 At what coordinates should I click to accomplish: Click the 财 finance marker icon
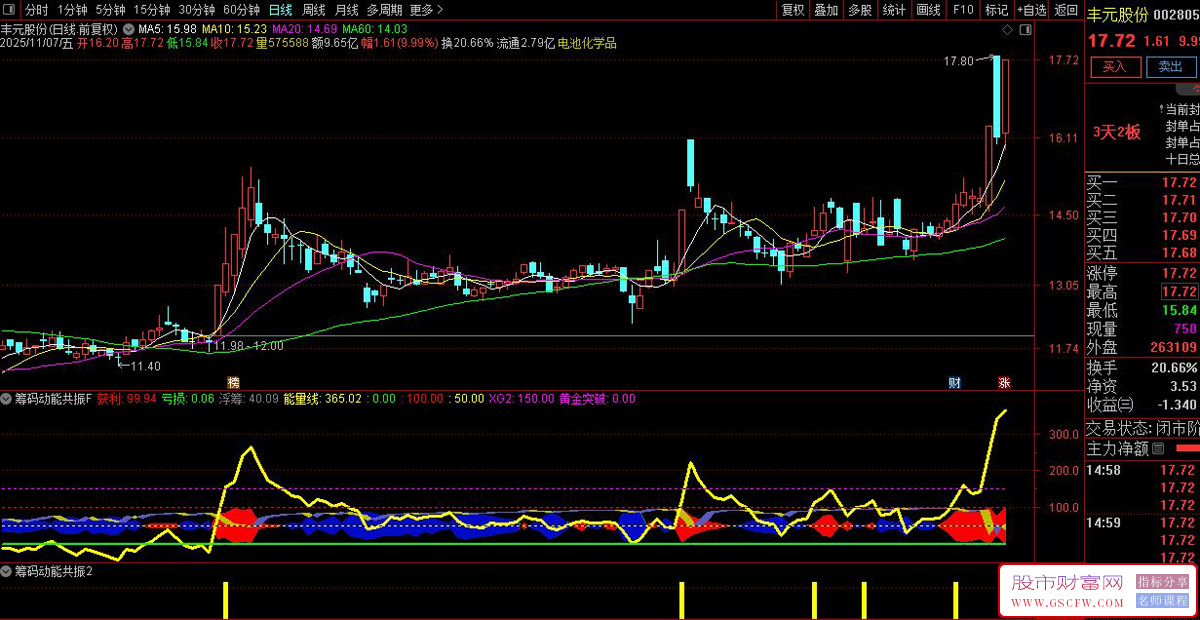pyautogui.click(x=955, y=382)
